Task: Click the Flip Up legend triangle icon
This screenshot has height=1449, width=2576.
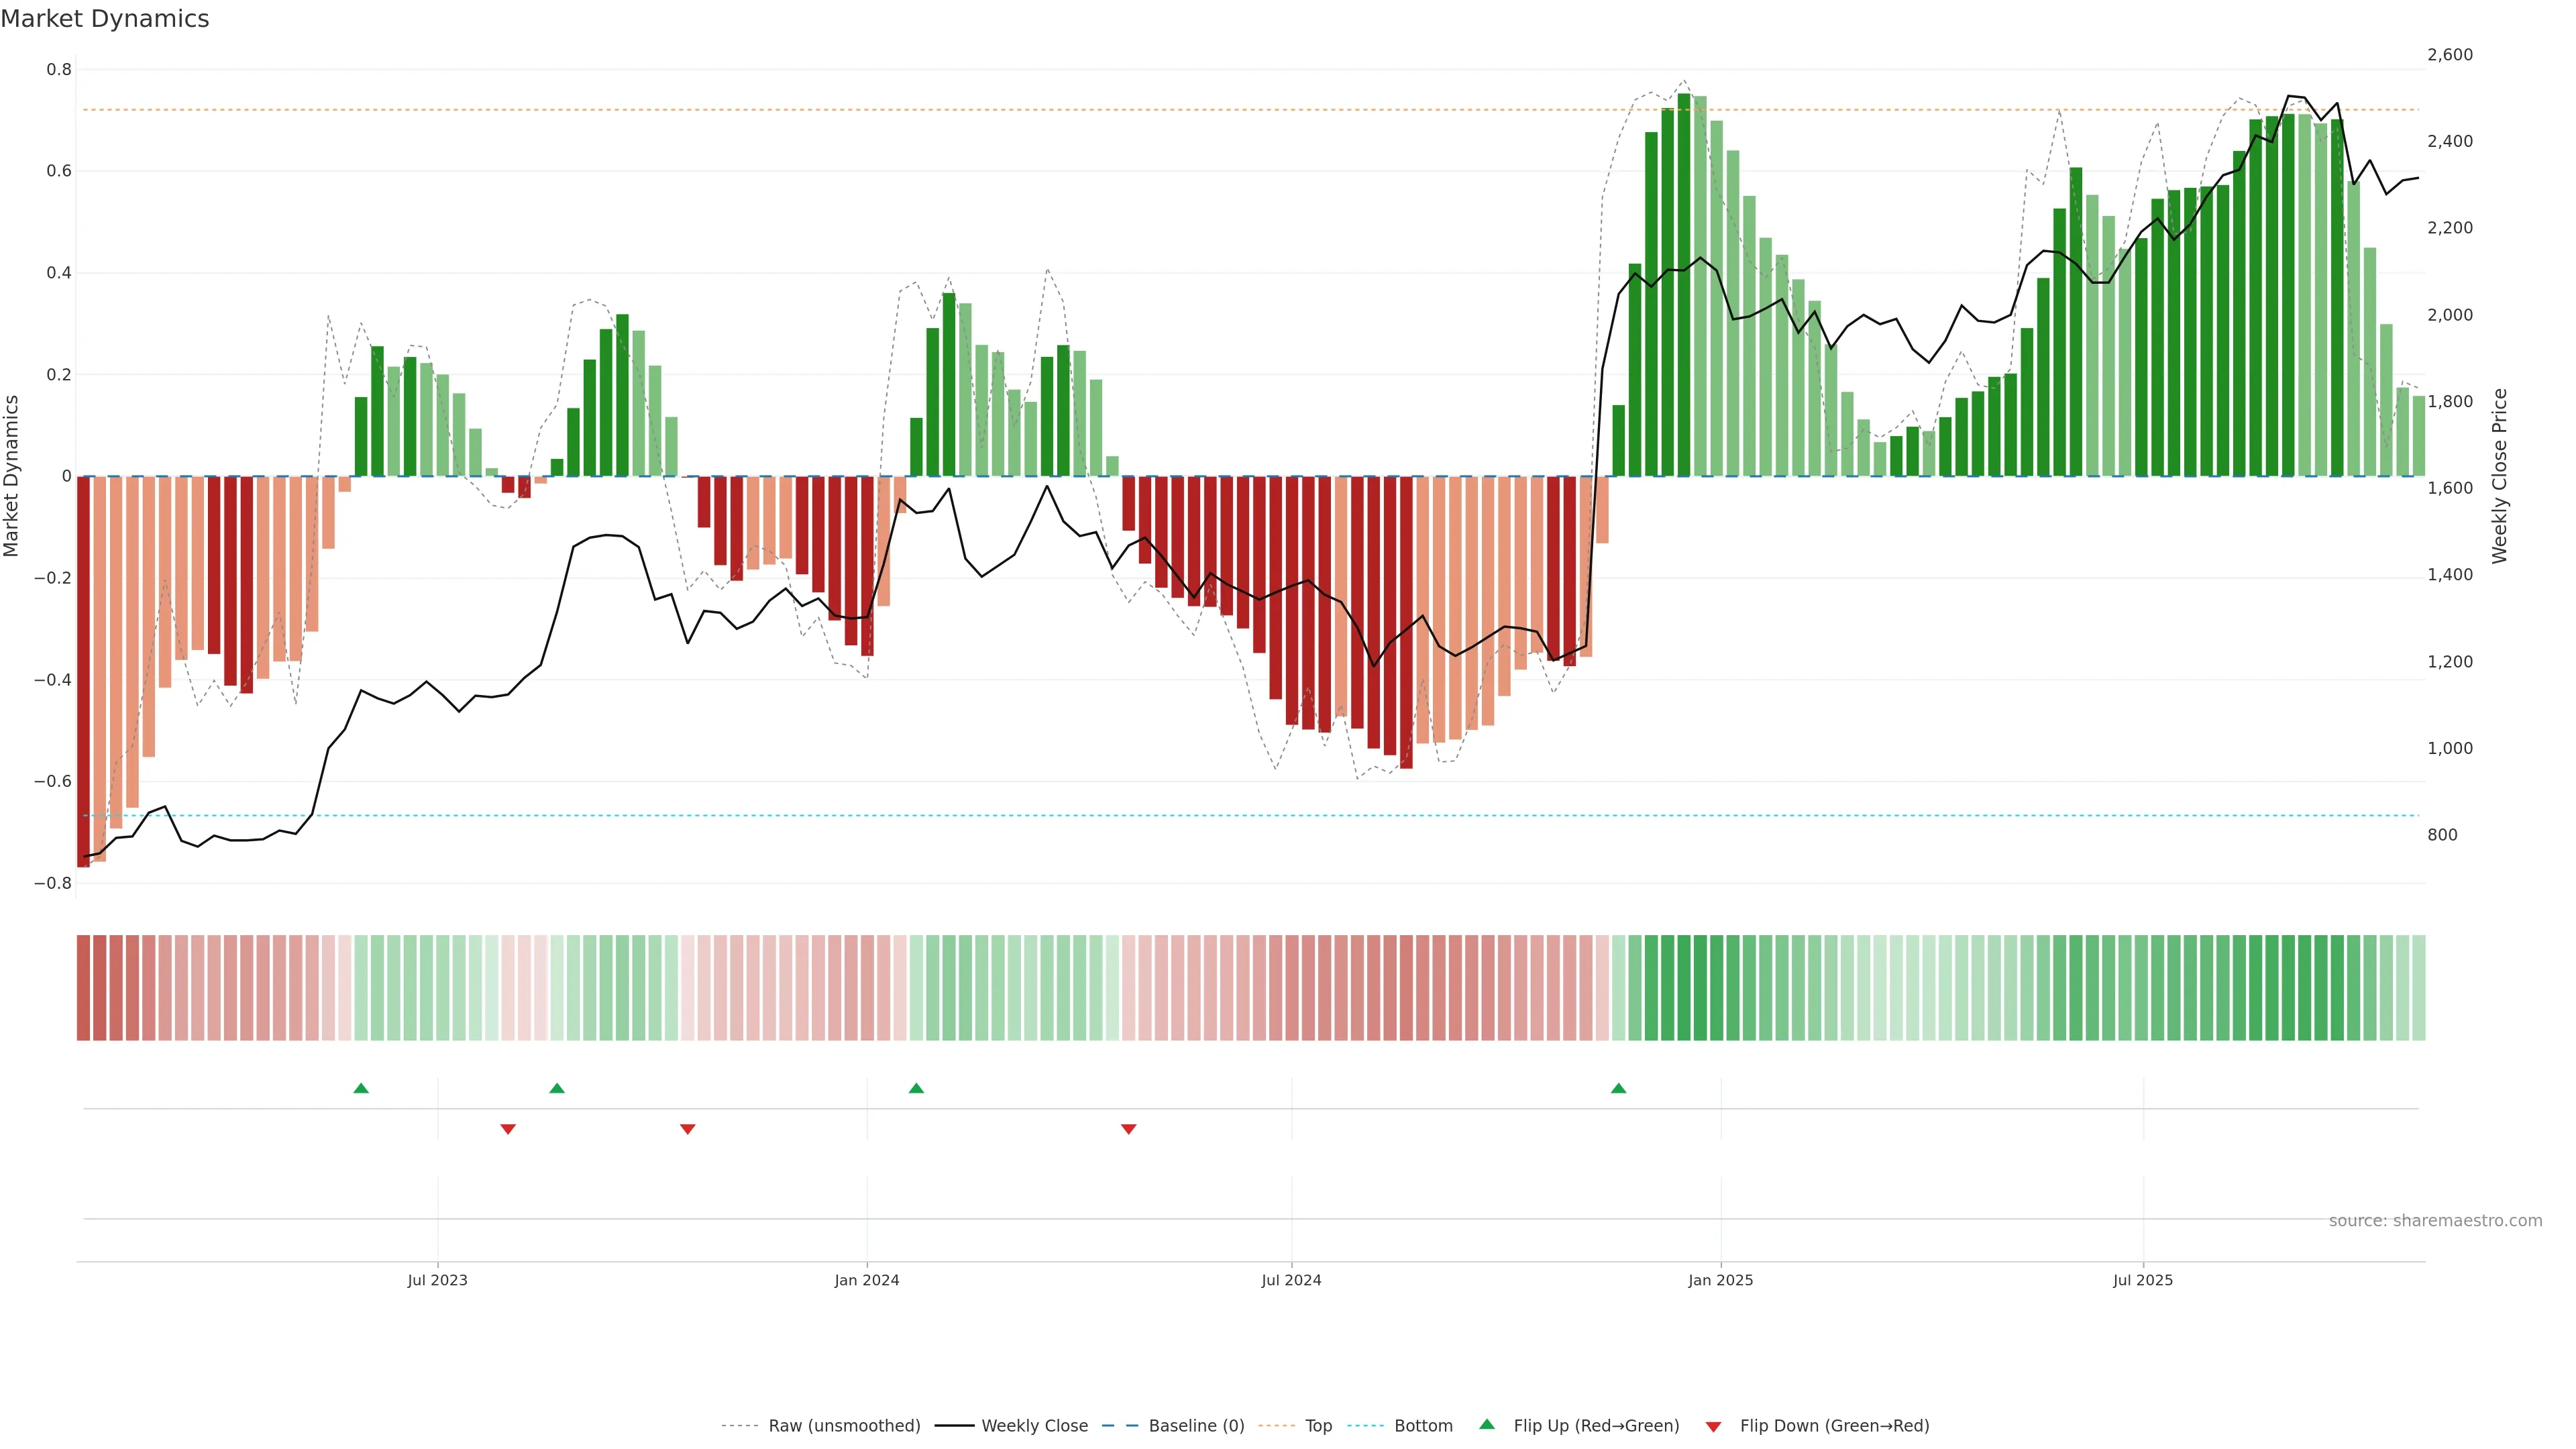Action: point(1487,1425)
